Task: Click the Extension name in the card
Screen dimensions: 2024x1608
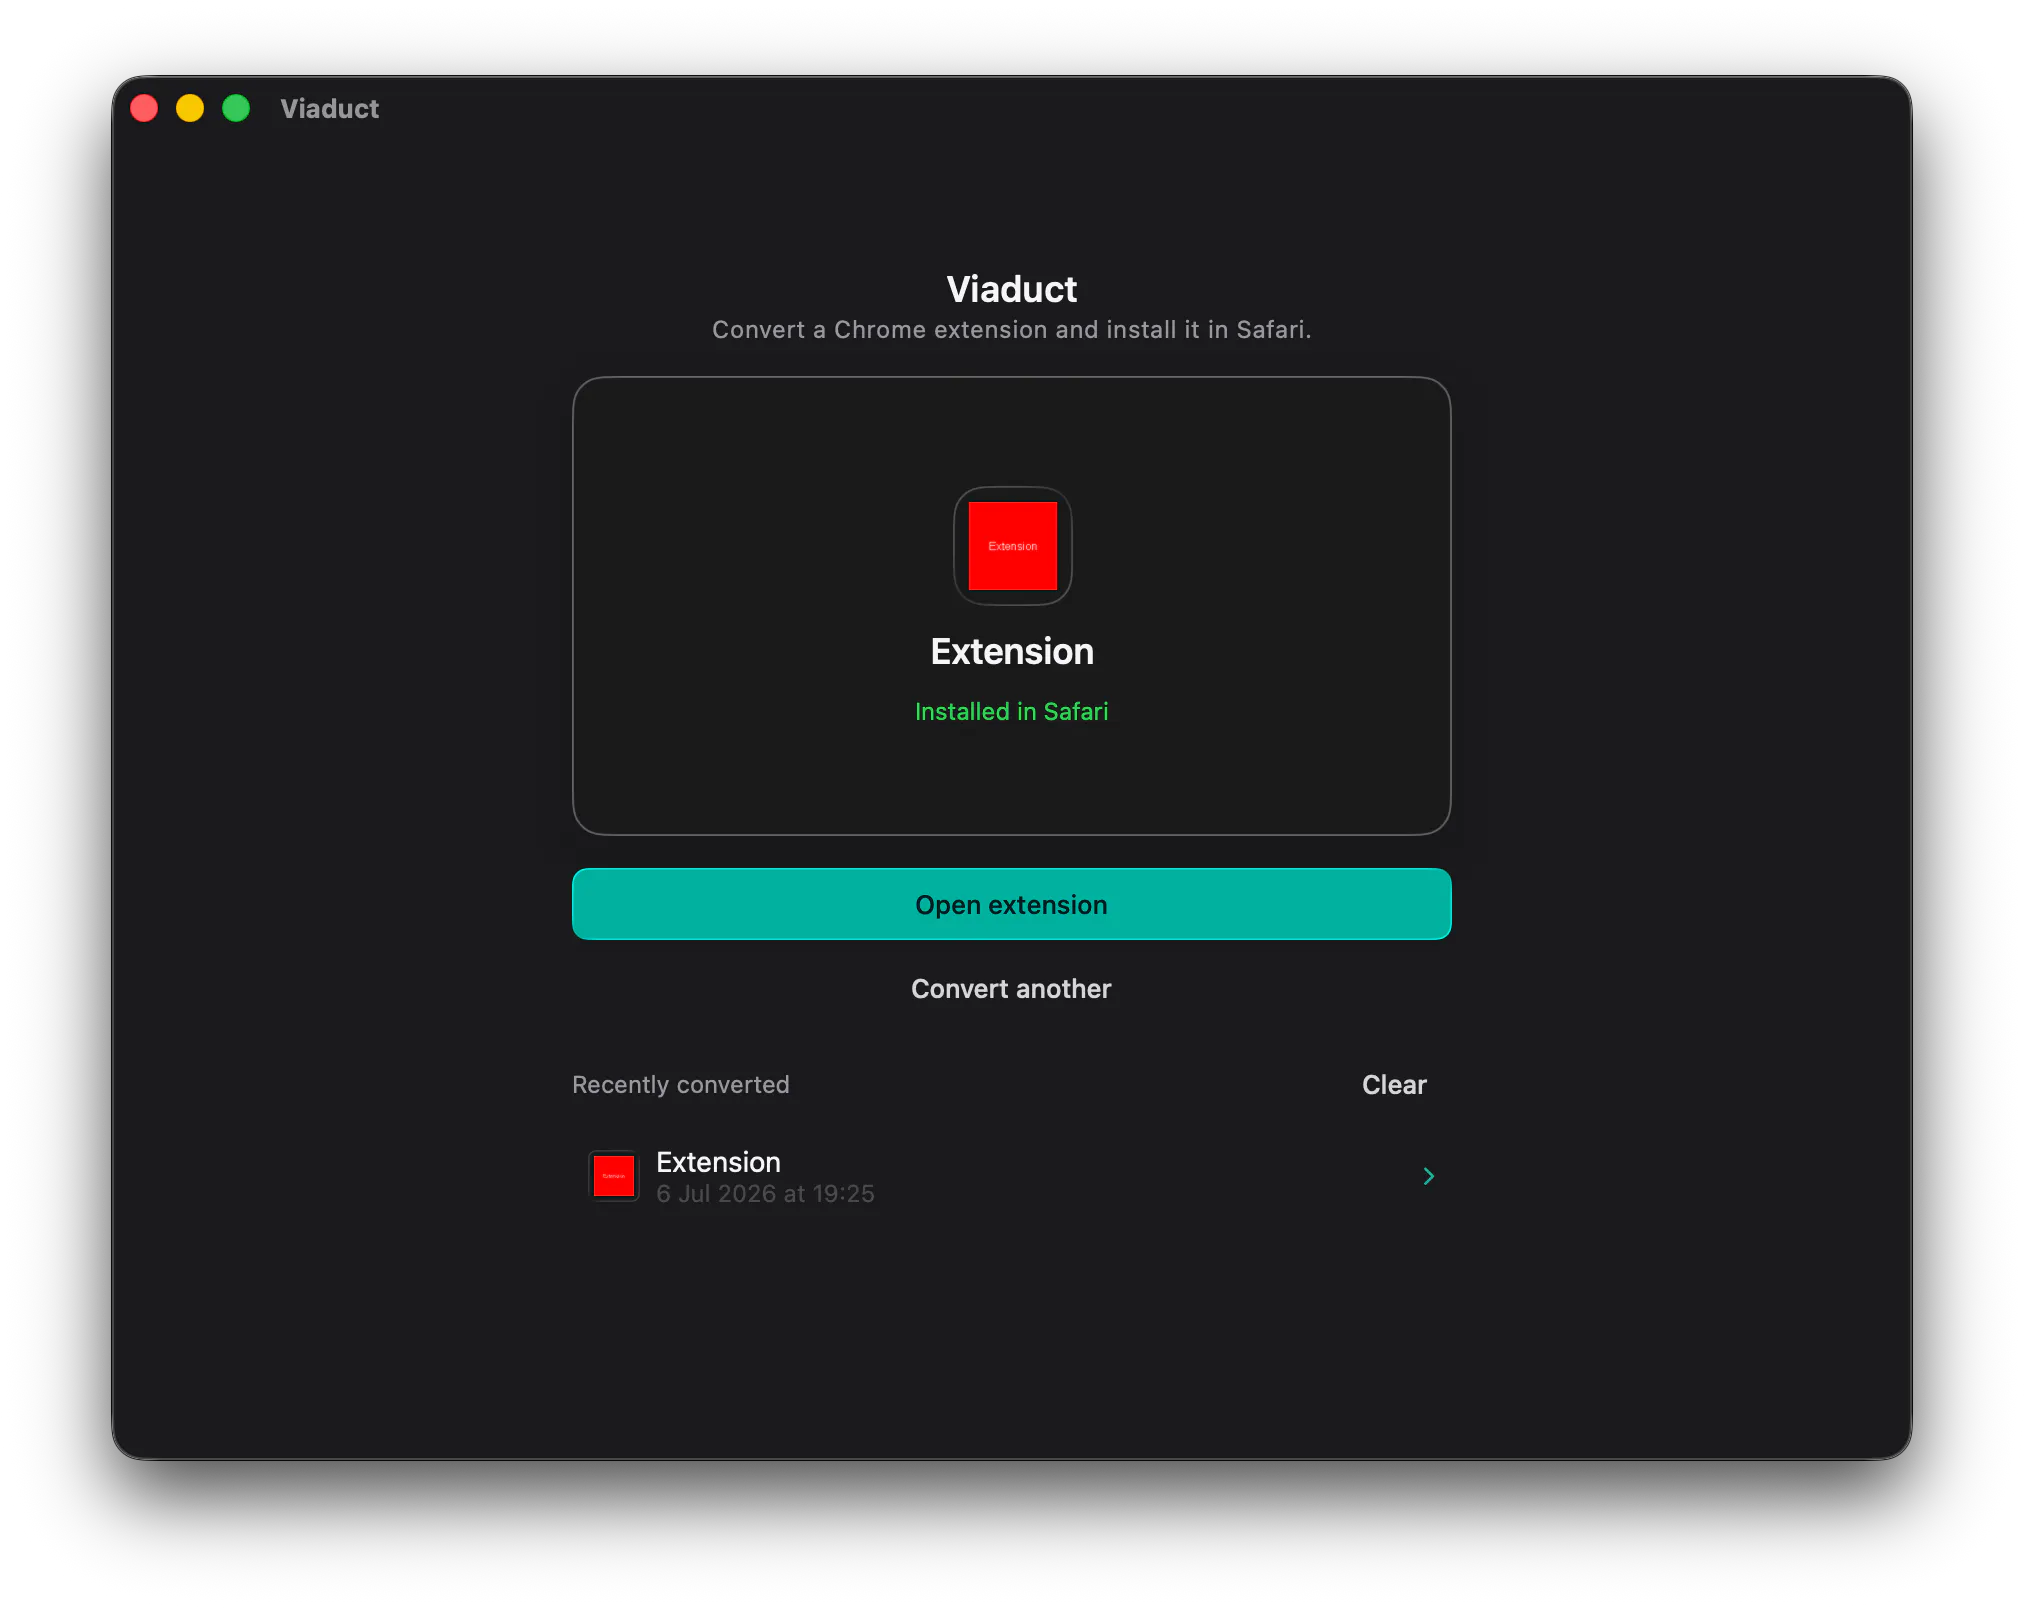Action: (1012, 651)
